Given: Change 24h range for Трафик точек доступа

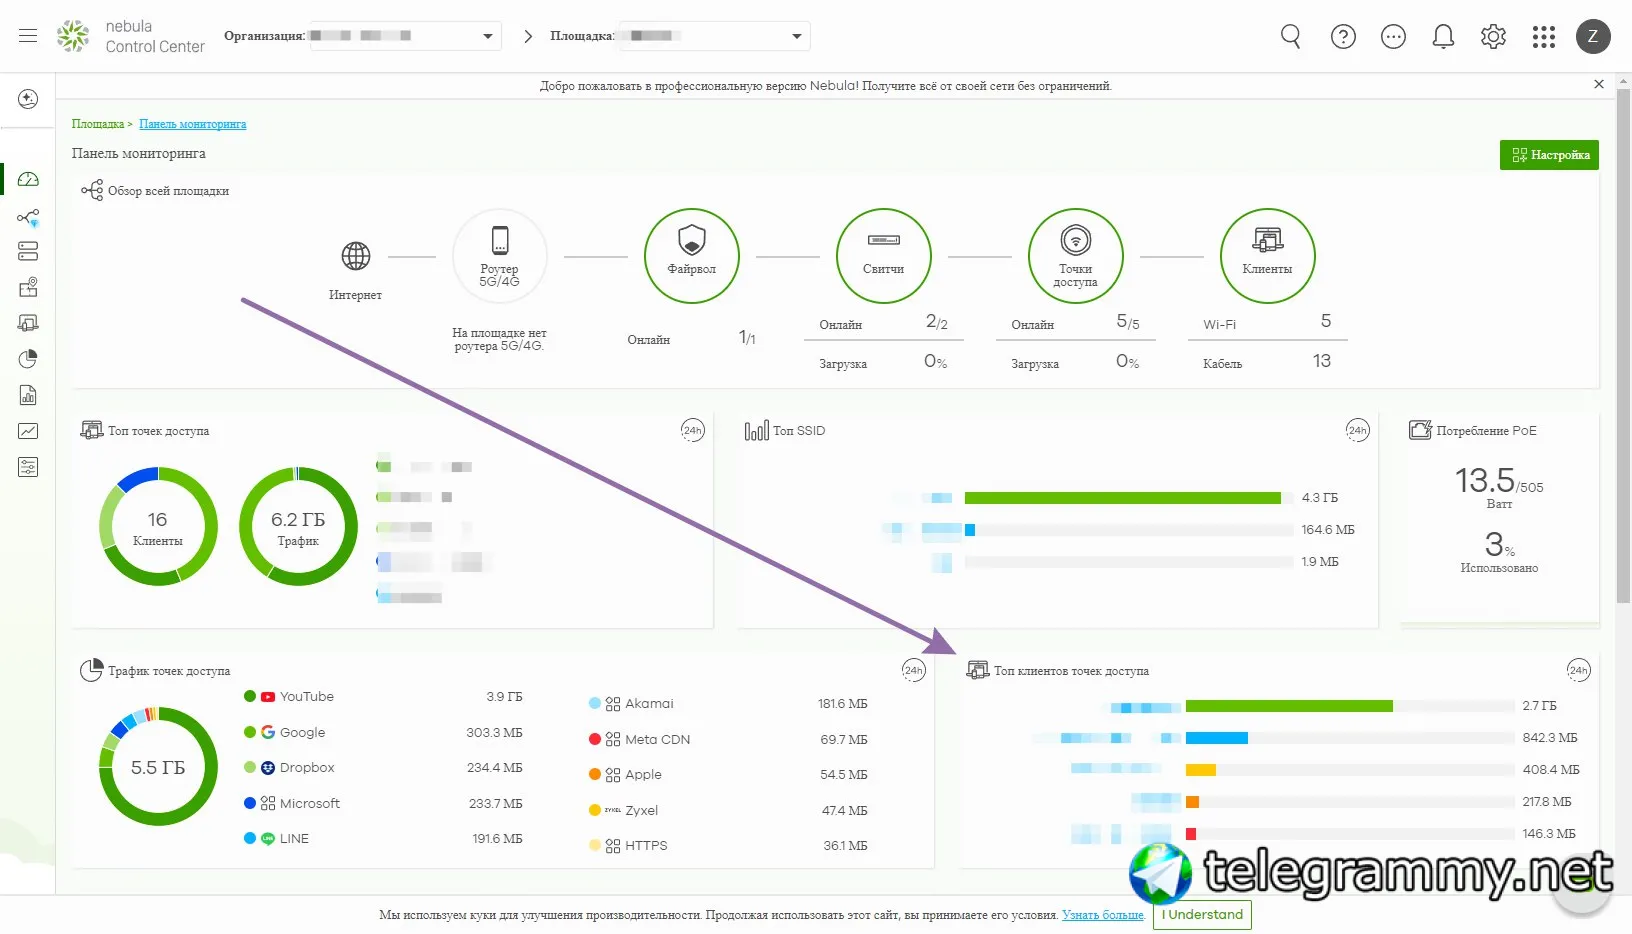Looking at the screenshot, I should click(x=913, y=670).
